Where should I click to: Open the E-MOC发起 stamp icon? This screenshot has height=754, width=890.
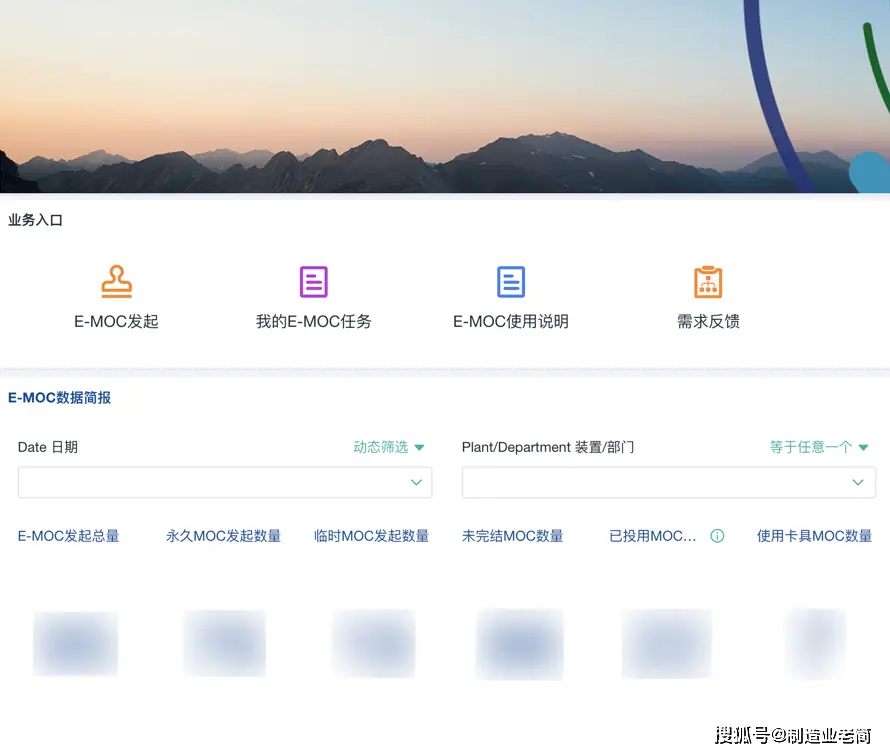click(116, 282)
